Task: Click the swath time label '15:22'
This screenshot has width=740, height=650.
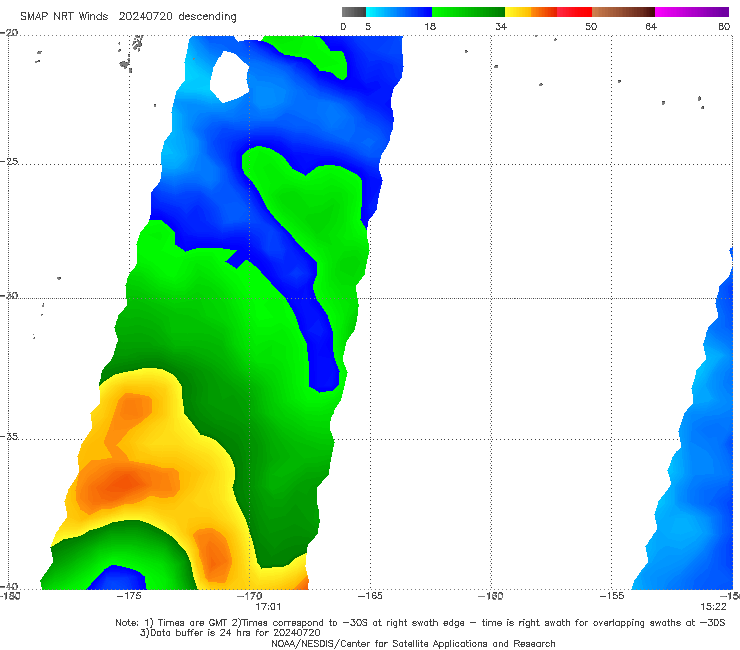Action: tap(713, 607)
